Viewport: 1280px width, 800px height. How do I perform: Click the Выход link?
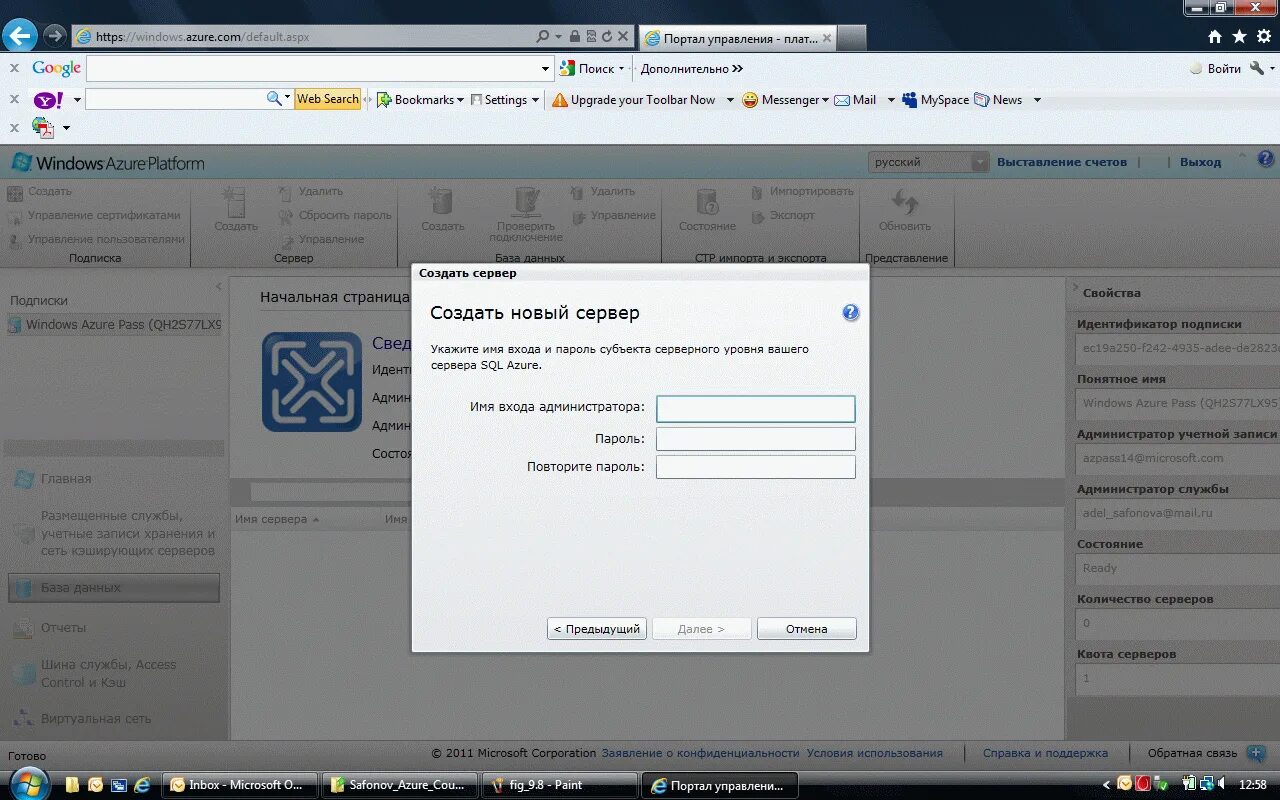[x=1200, y=162]
